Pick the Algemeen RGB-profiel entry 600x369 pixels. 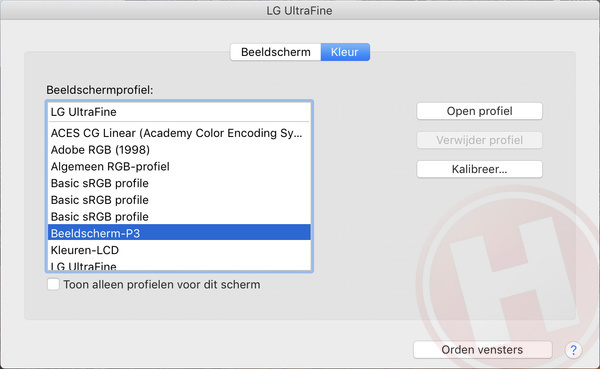coord(179,167)
